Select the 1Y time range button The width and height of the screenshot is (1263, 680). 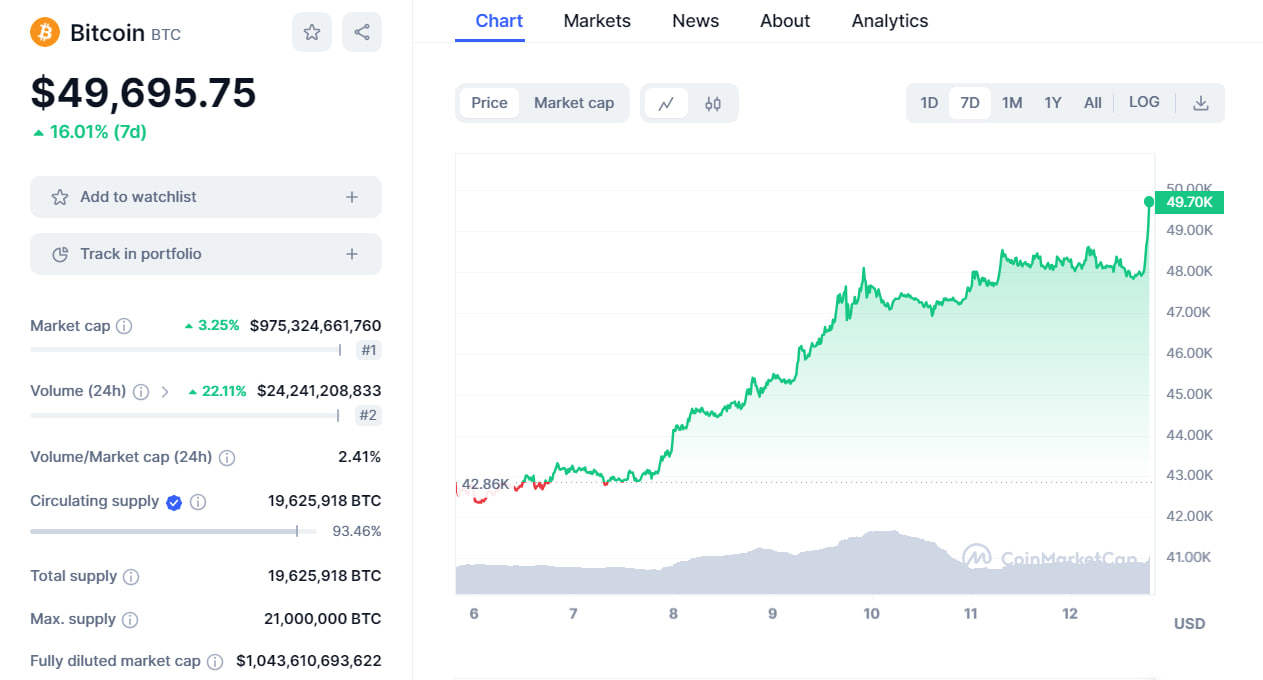pos(1053,103)
